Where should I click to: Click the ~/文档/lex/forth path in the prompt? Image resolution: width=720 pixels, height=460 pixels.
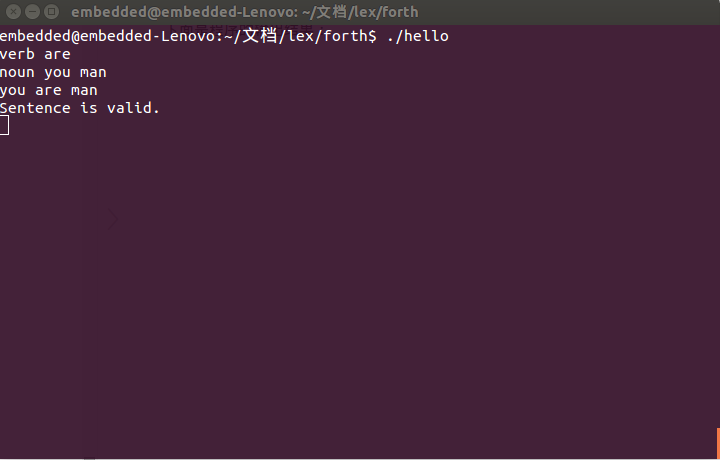tap(301, 36)
